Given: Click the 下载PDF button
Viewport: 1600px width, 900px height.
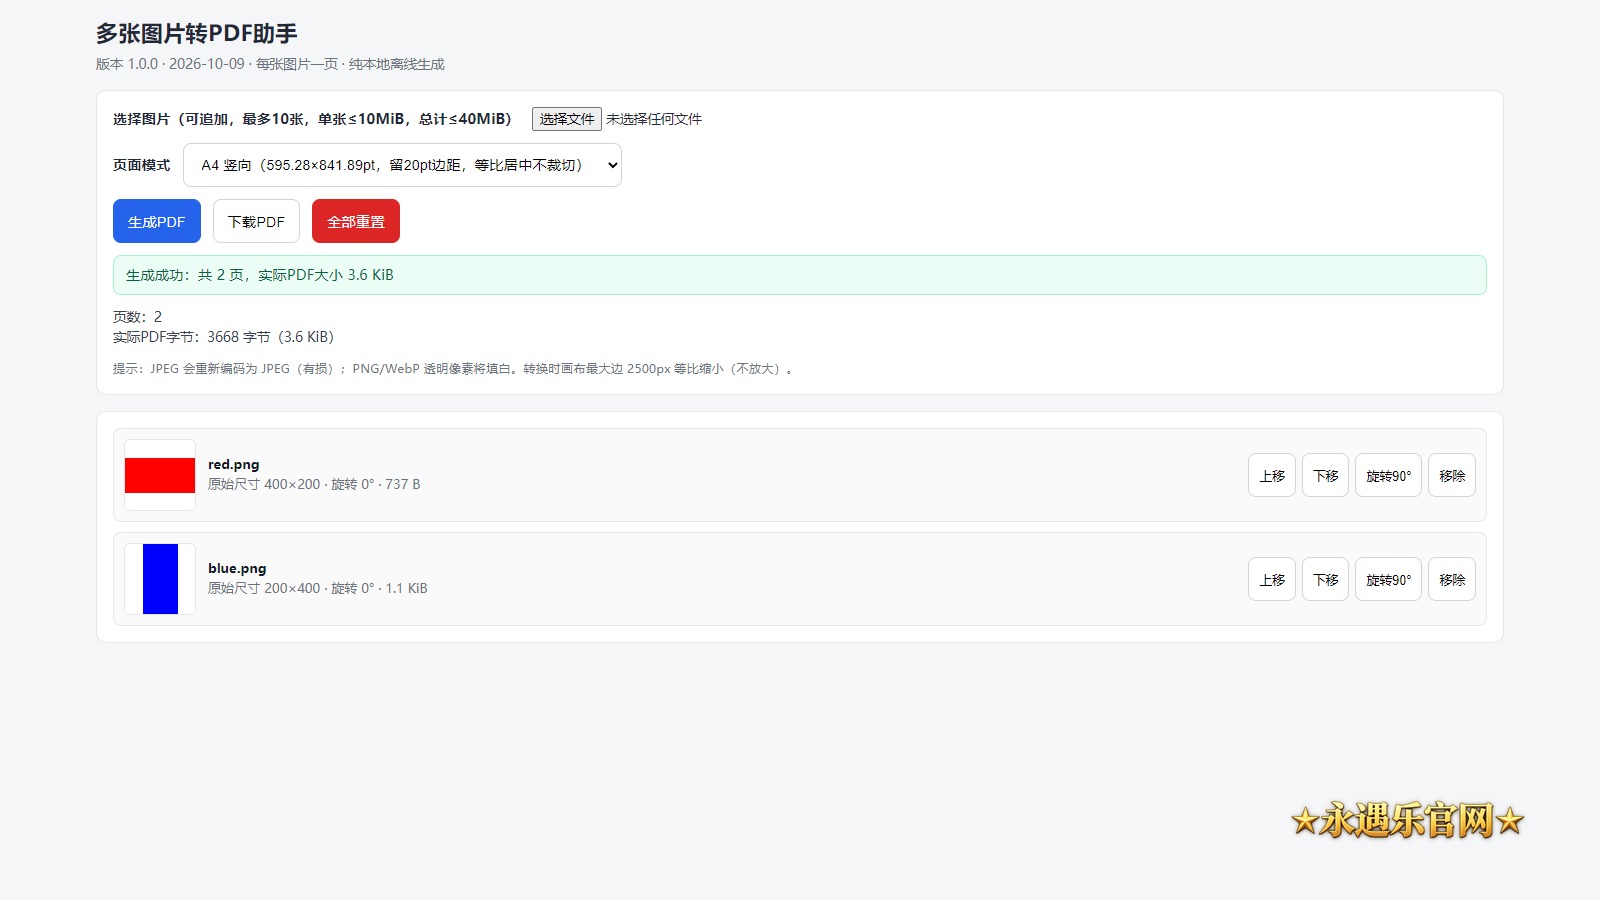Looking at the screenshot, I should (256, 221).
